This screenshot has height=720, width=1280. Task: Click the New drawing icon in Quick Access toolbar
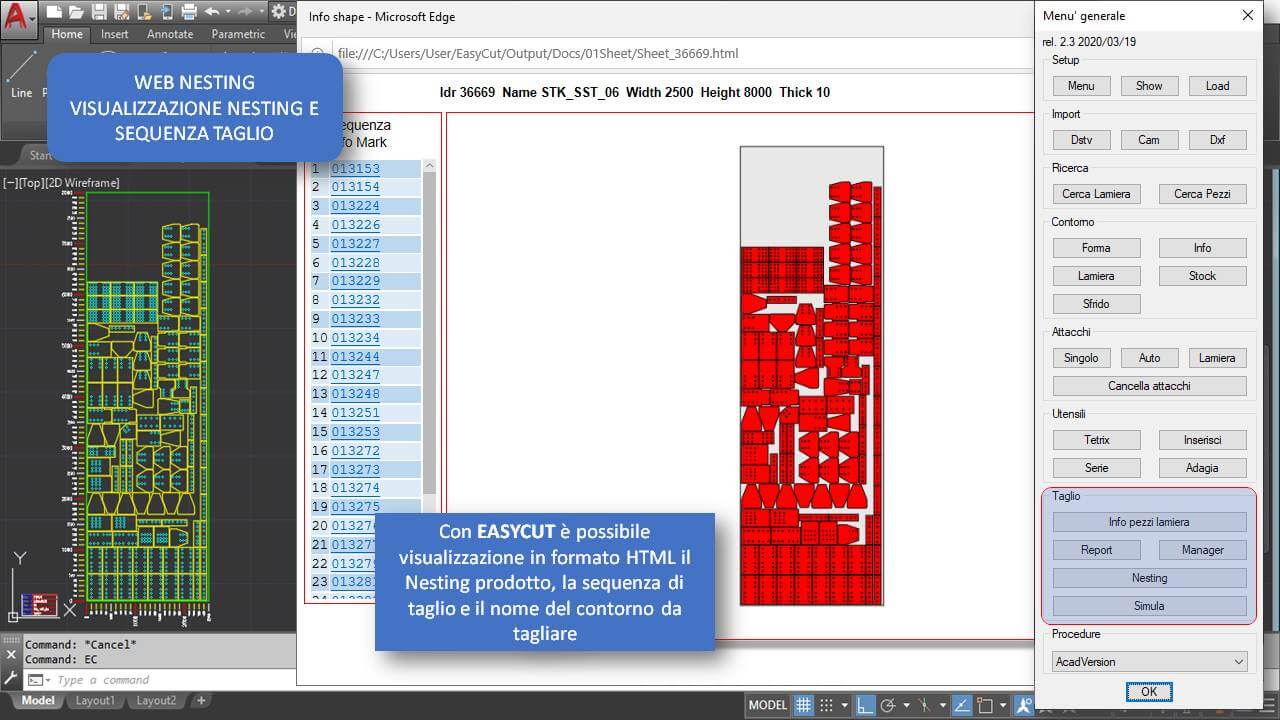point(54,12)
